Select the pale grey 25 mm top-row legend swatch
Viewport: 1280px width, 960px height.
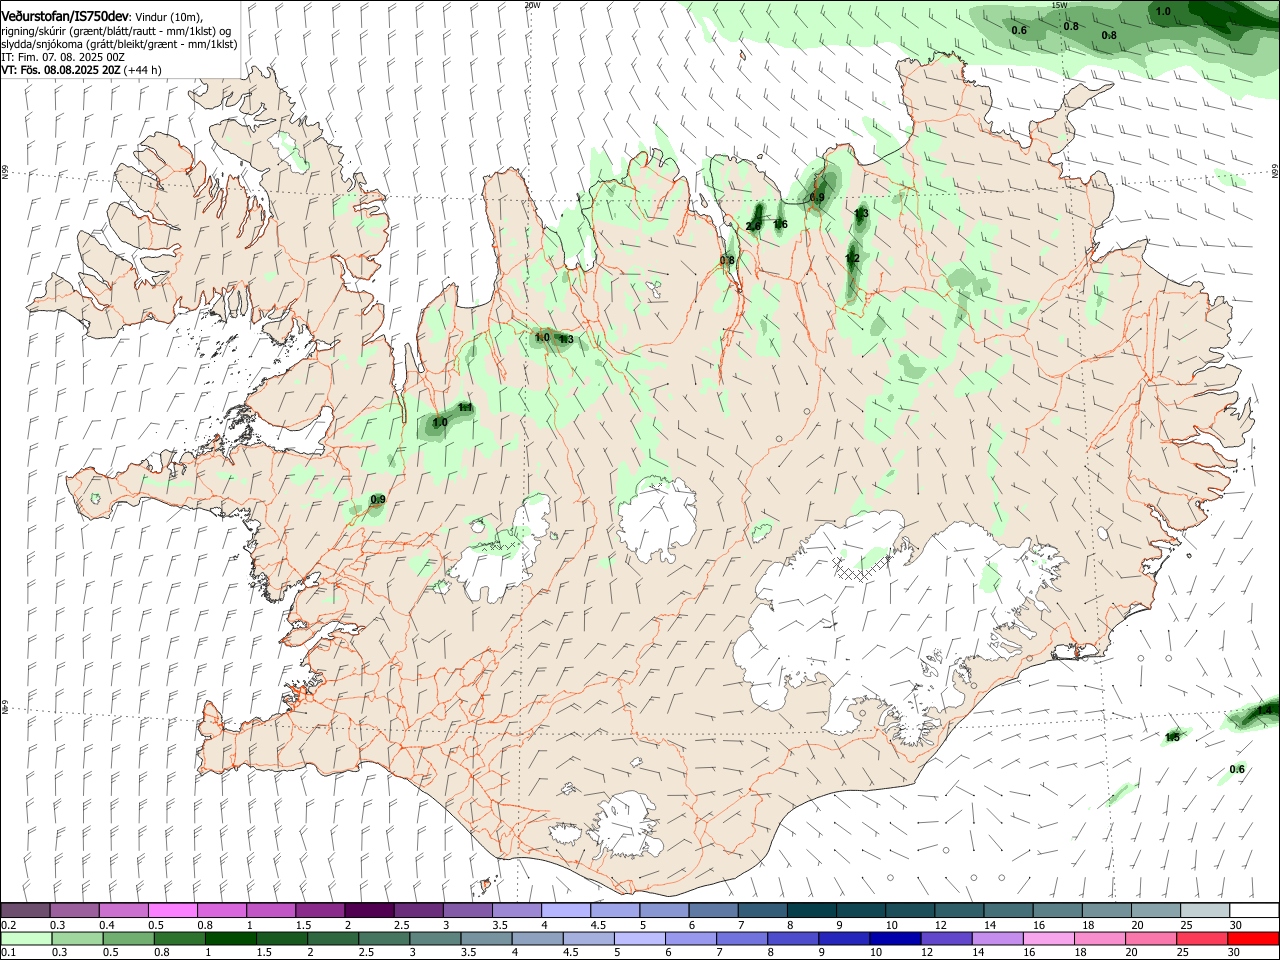click(1204, 911)
